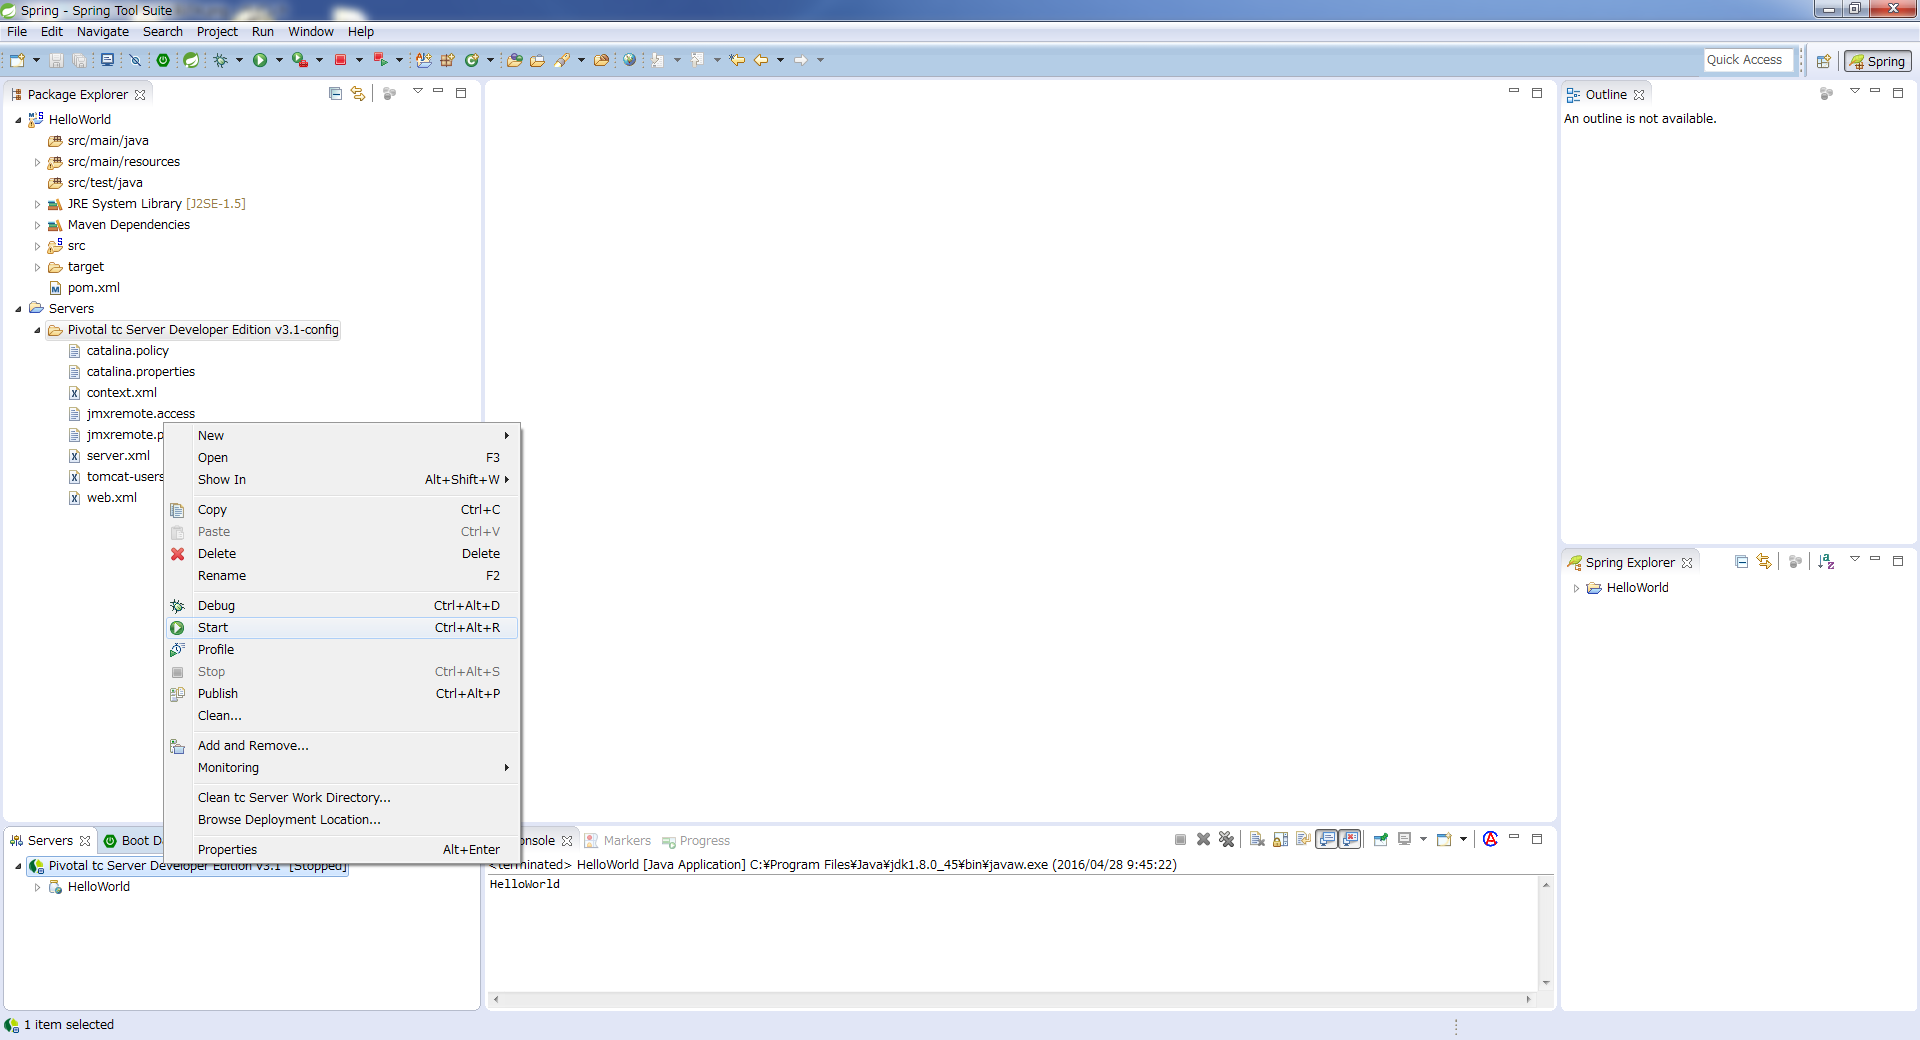Click the green Run toolbar button

260,60
